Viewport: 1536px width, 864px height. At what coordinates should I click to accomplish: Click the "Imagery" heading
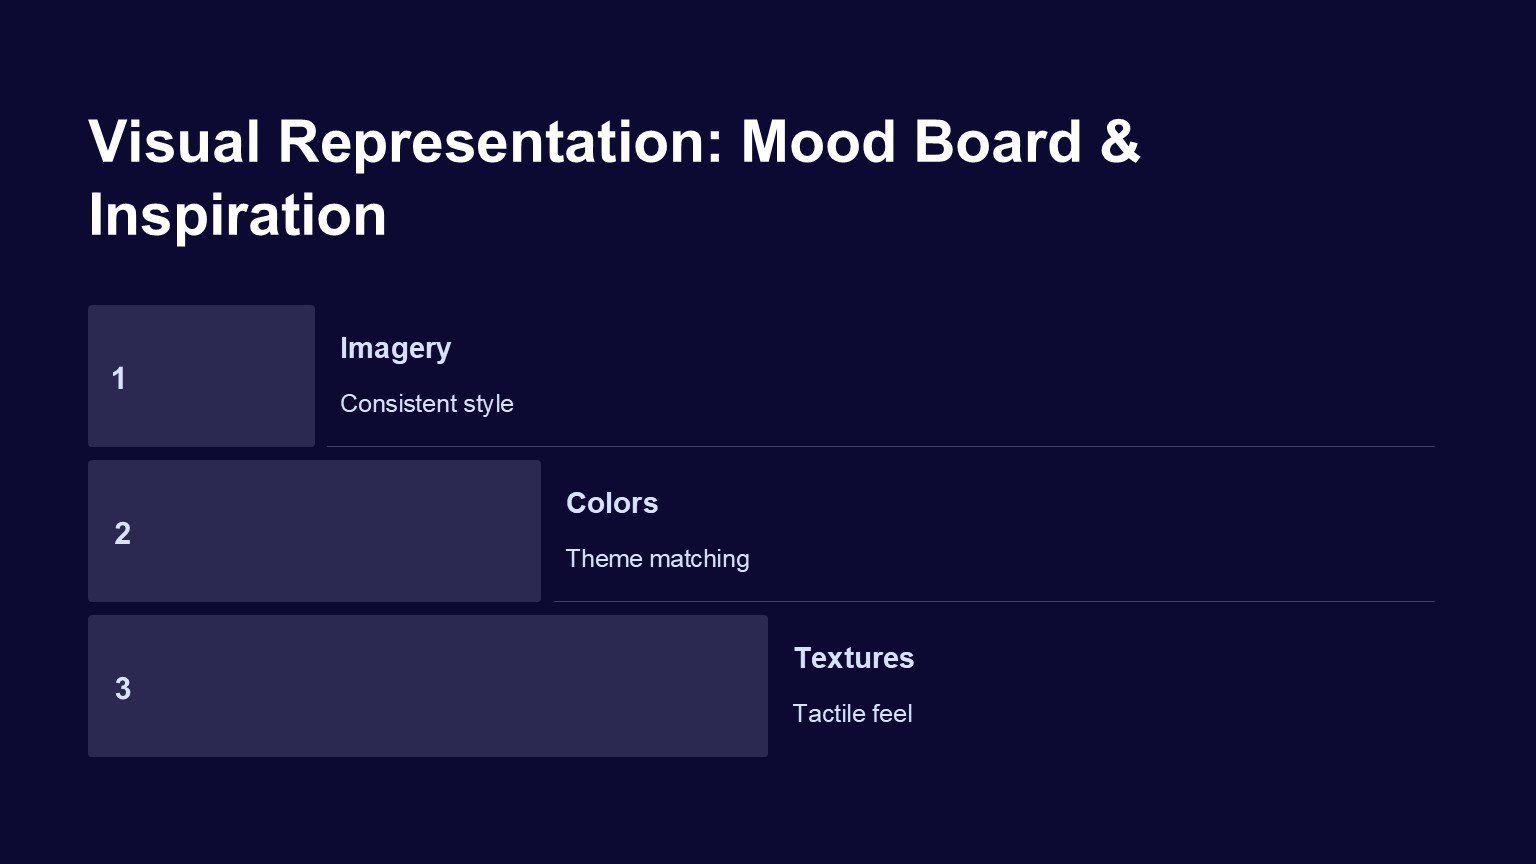point(395,348)
